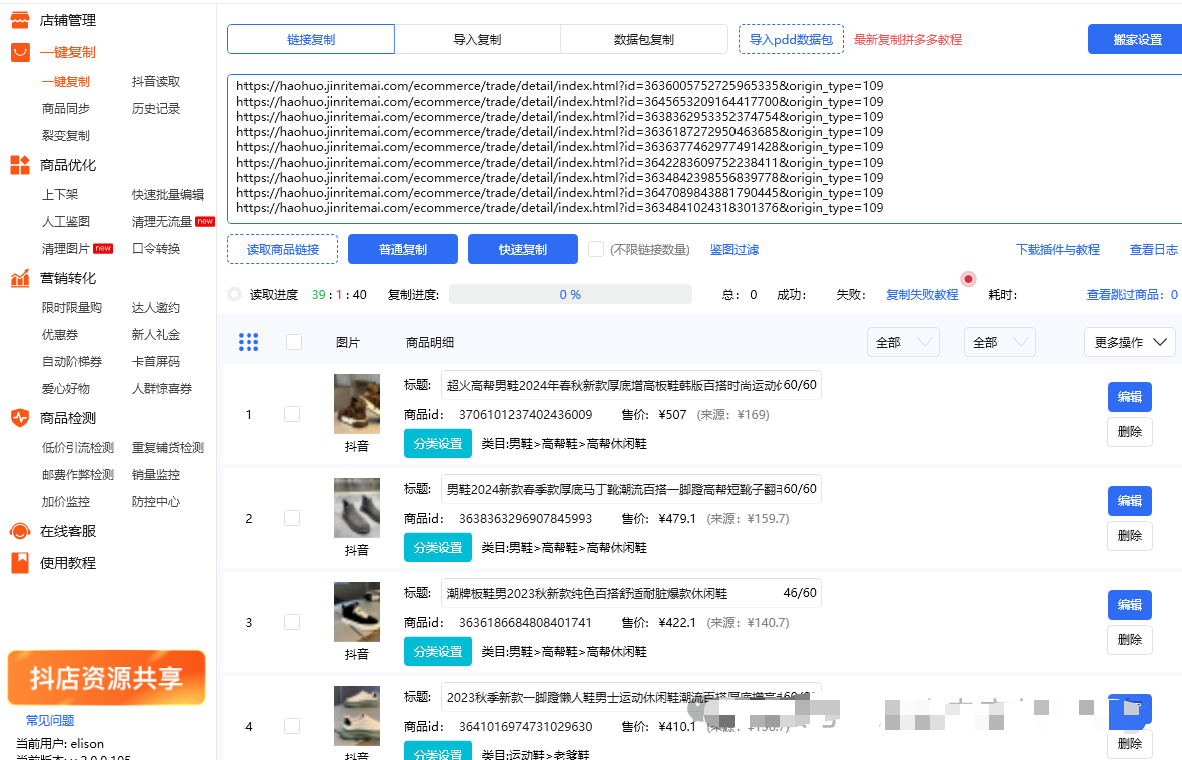The width and height of the screenshot is (1182, 760).
Task: Click the 营销转化 chart icon
Action: (20, 279)
